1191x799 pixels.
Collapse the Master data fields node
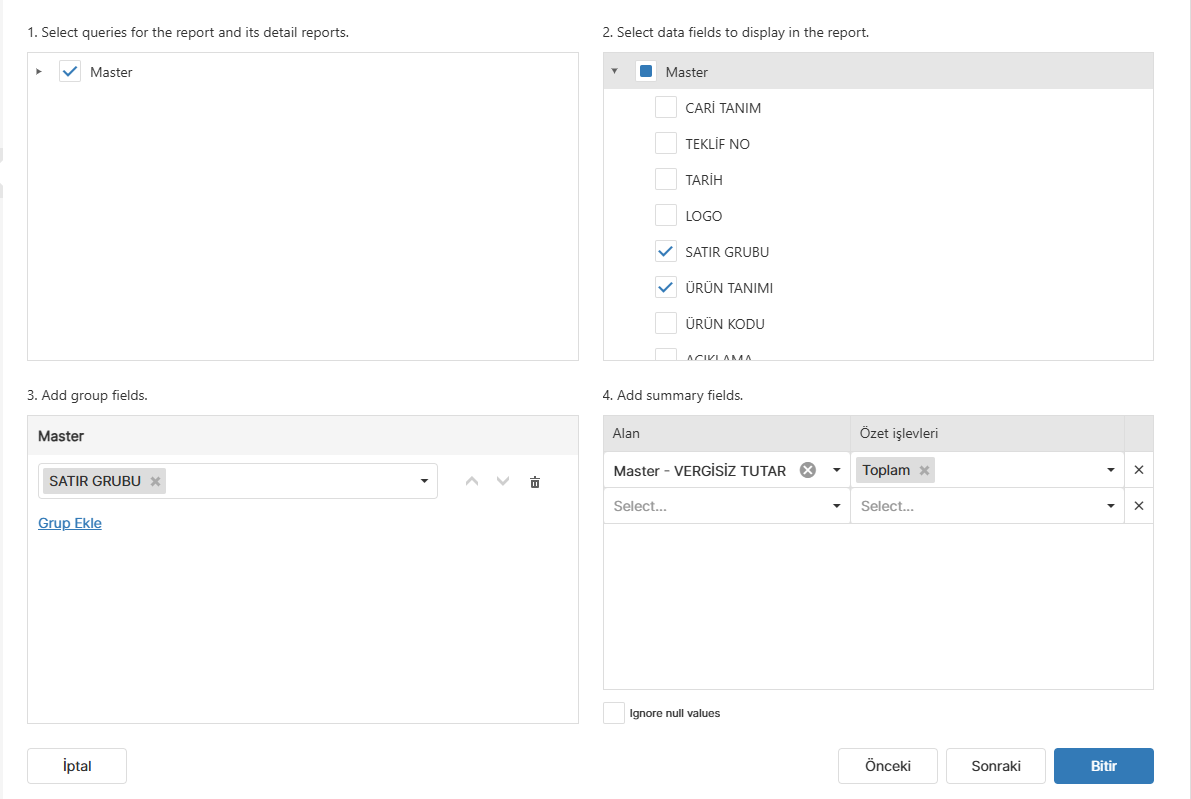click(x=614, y=71)
